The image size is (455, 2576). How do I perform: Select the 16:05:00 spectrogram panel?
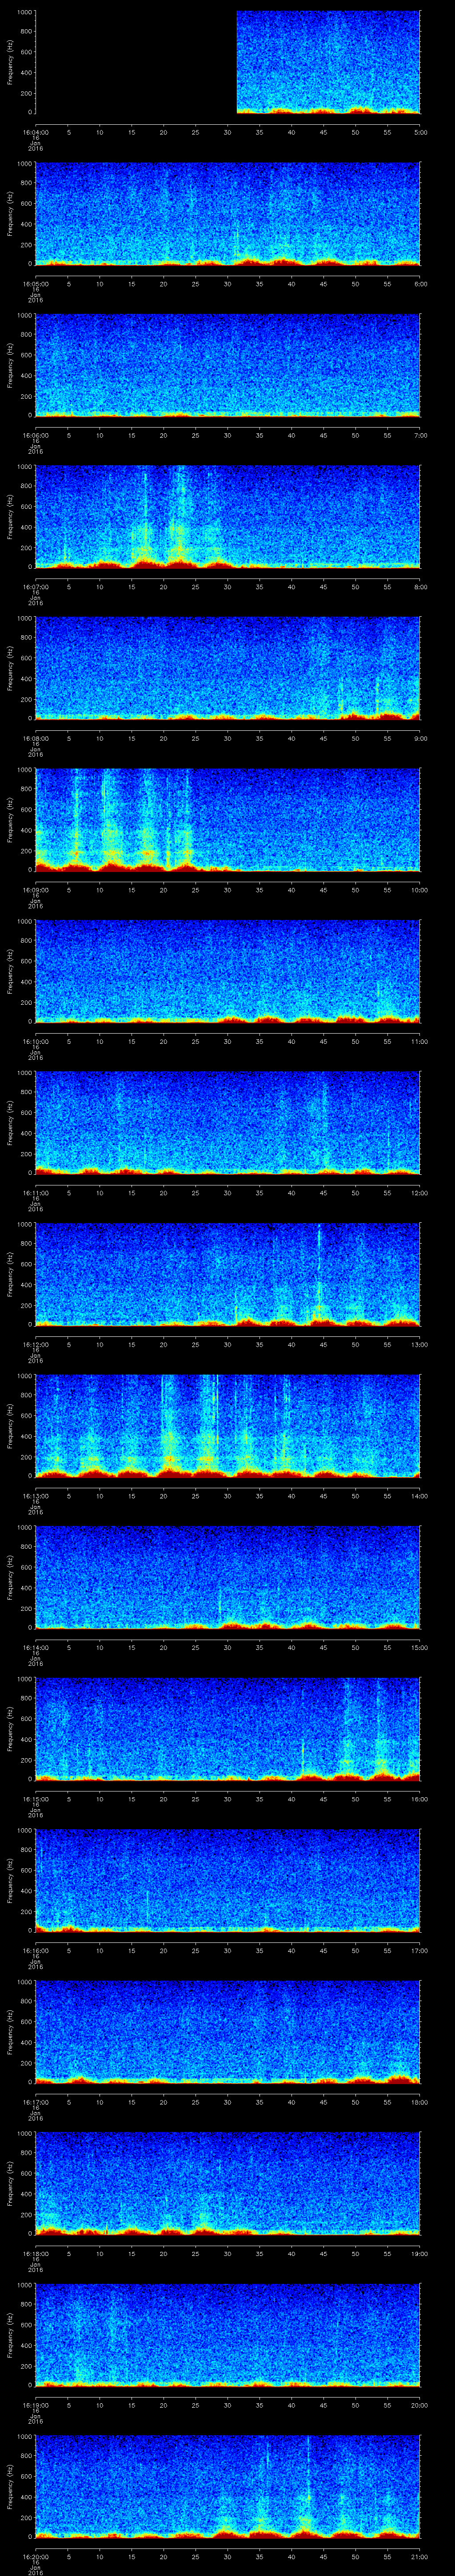coord(227,214)
